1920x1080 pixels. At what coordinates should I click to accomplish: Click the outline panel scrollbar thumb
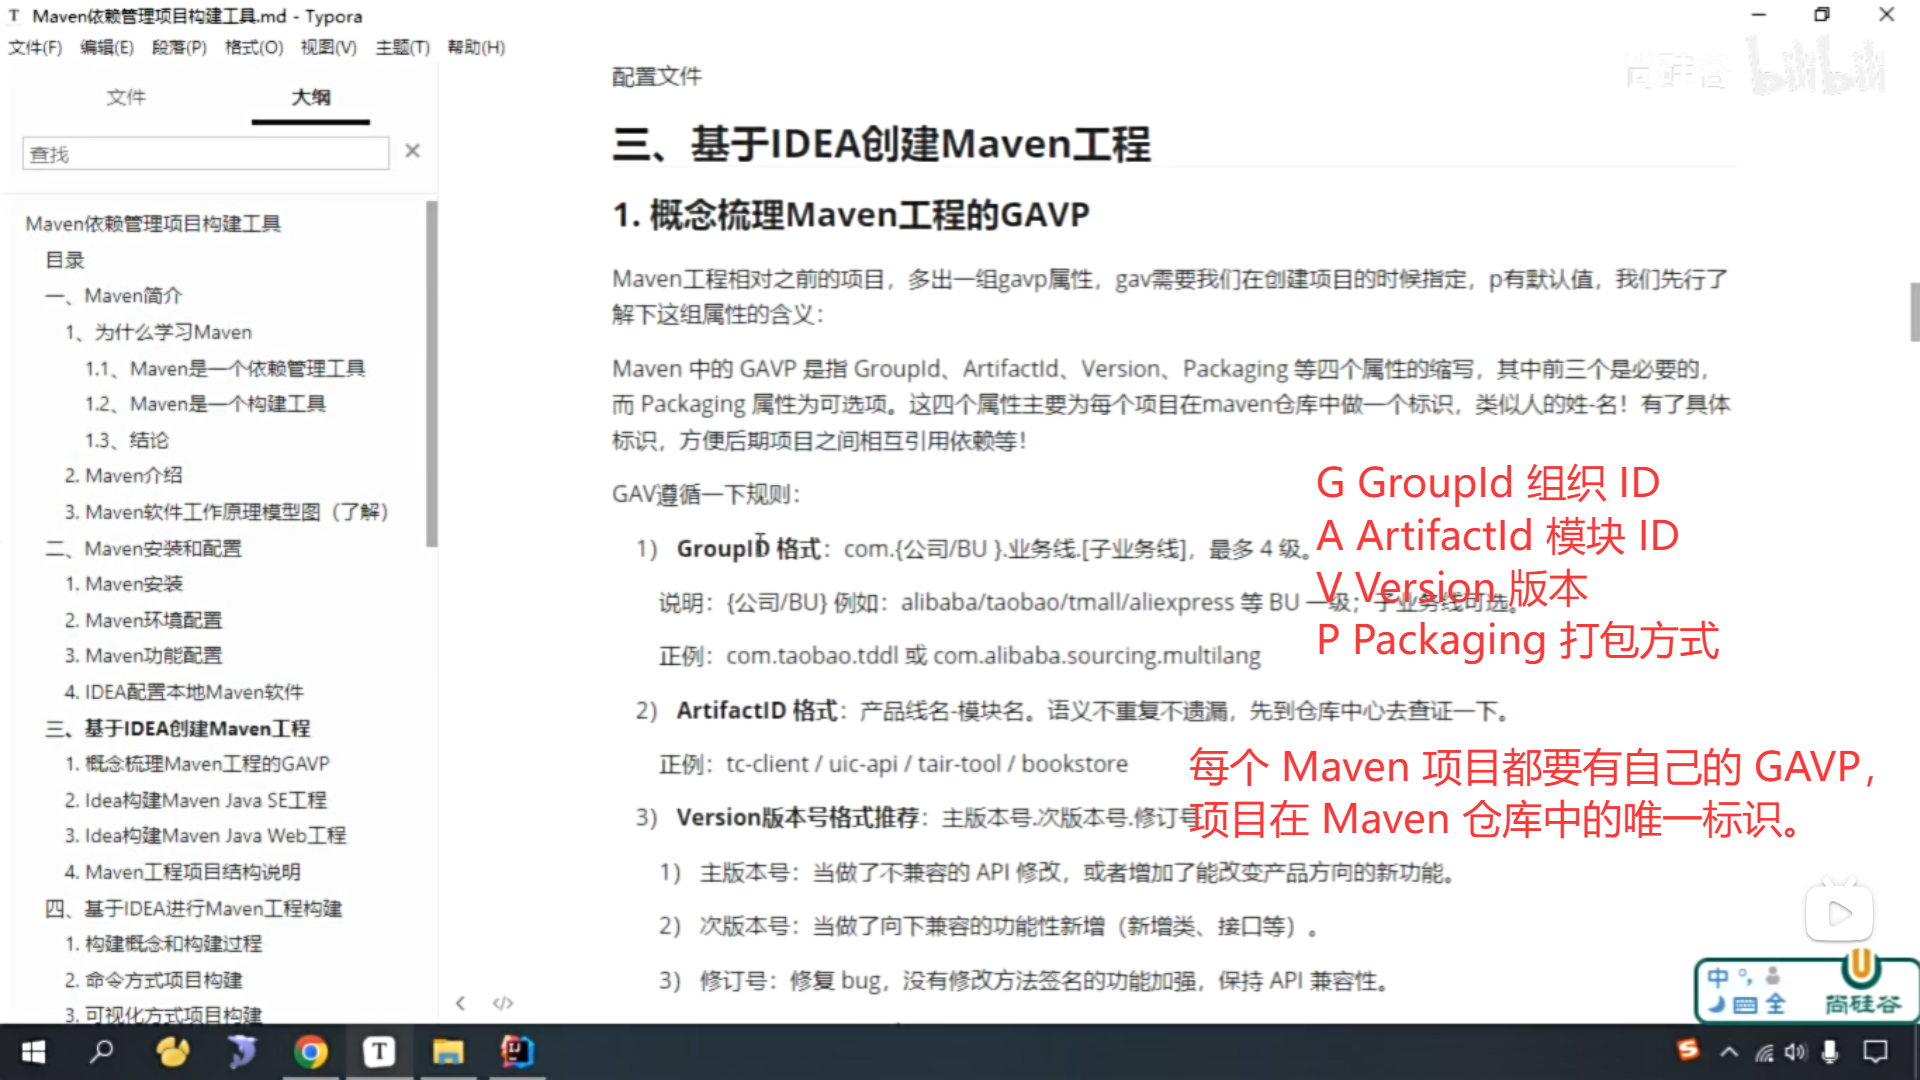click(x=431, y=375)
